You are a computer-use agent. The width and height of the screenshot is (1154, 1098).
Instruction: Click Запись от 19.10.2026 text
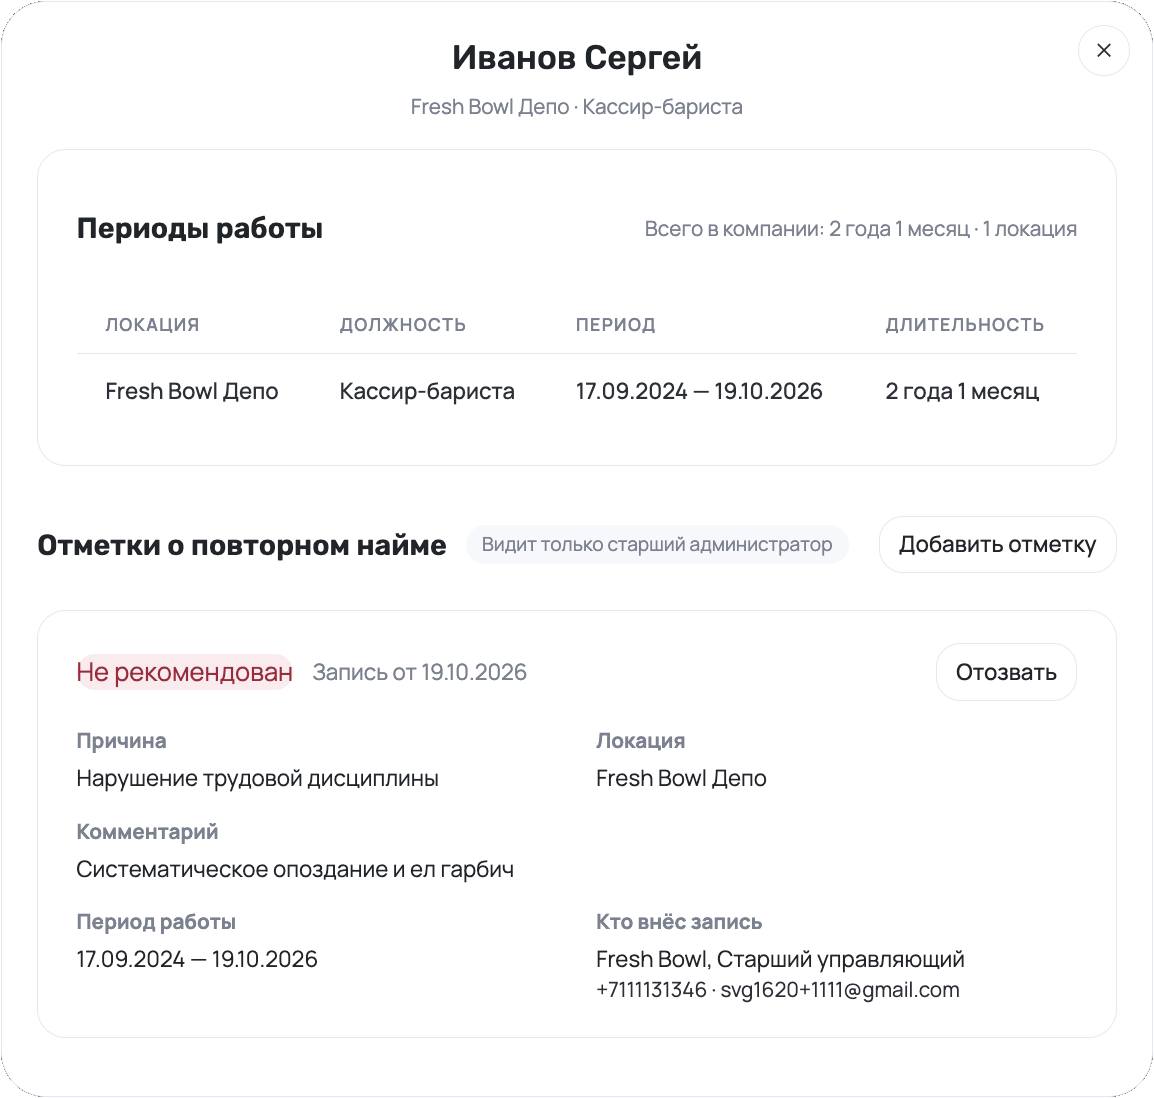(x=420, y=672)
